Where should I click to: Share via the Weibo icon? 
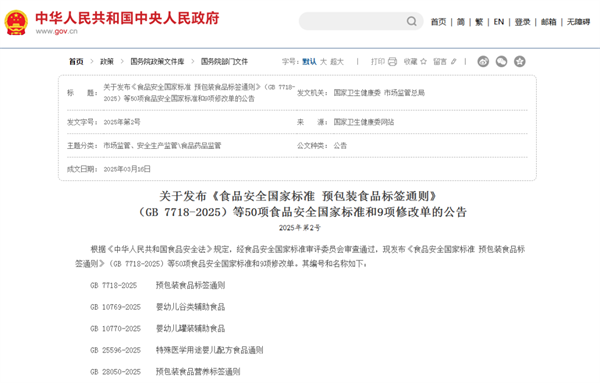tap(483, 61)
